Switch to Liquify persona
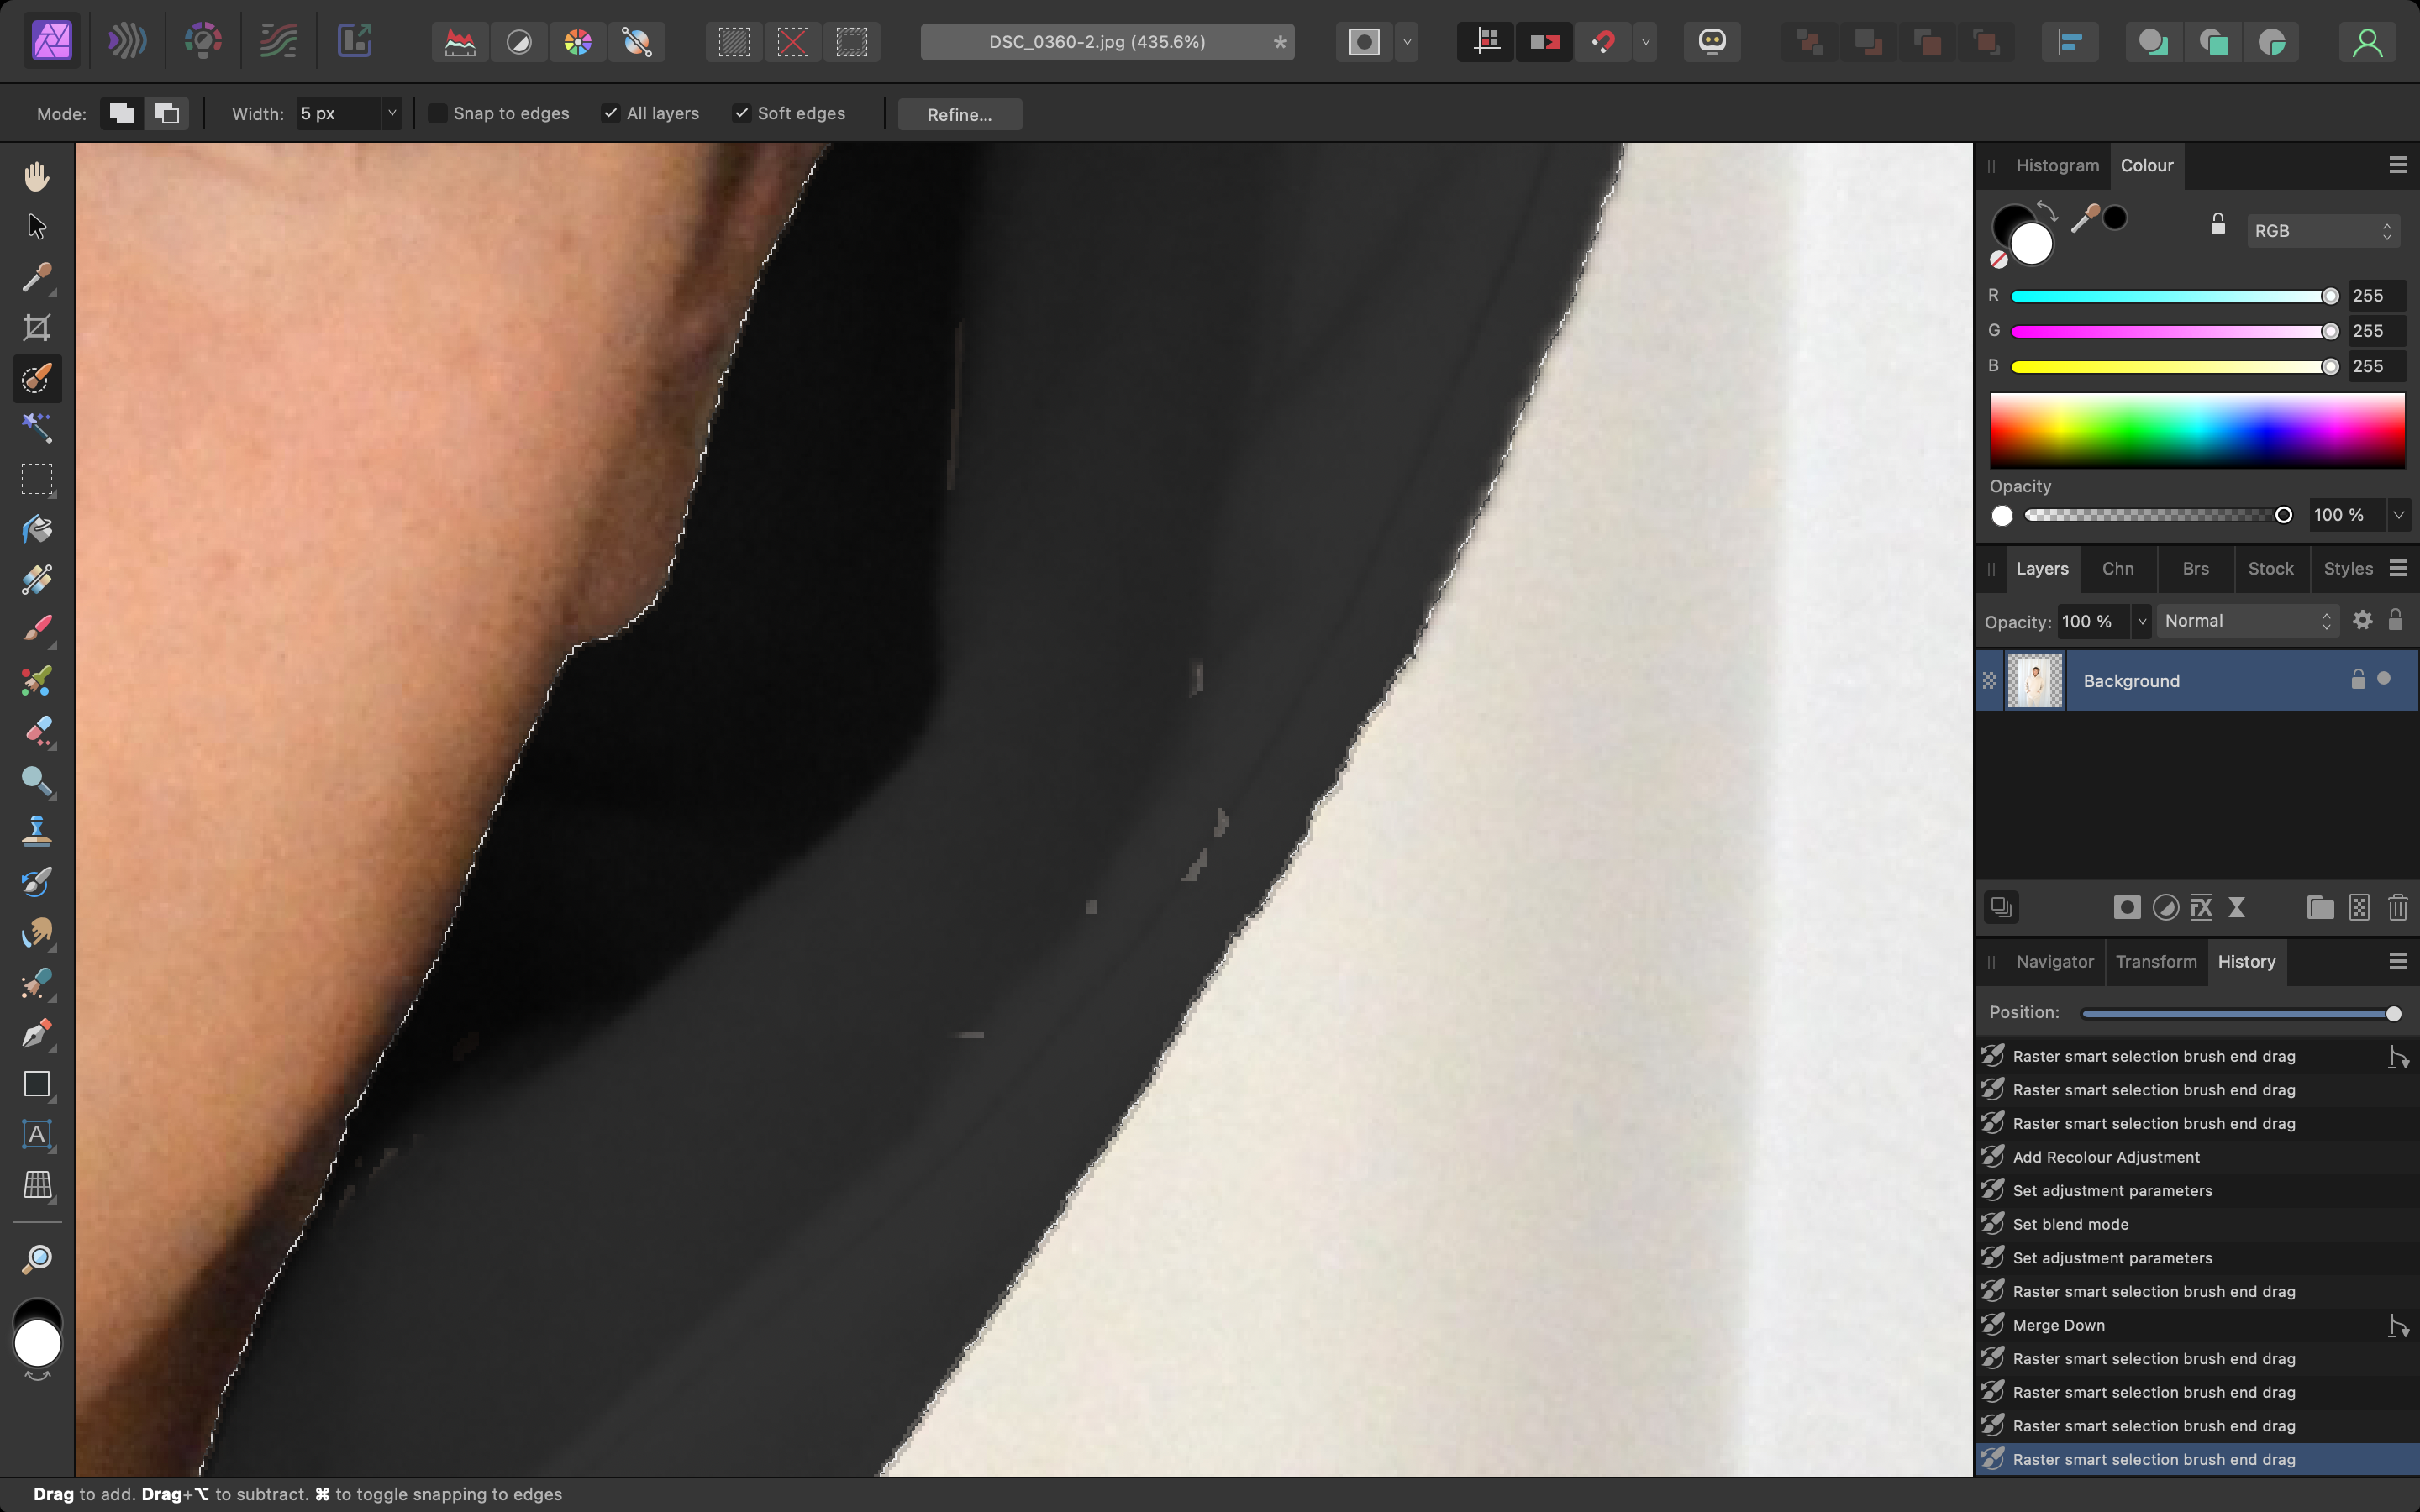The height and width of the screenshot is (1512, 2420). point(127,42)
